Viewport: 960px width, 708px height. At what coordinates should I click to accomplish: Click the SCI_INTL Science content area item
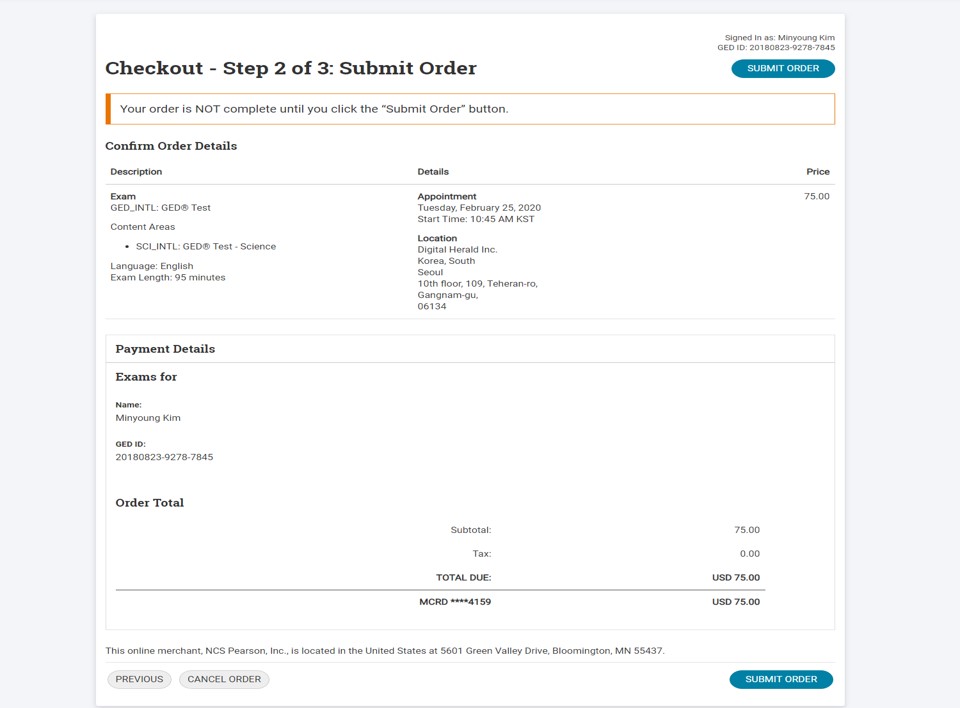[206, 246]
